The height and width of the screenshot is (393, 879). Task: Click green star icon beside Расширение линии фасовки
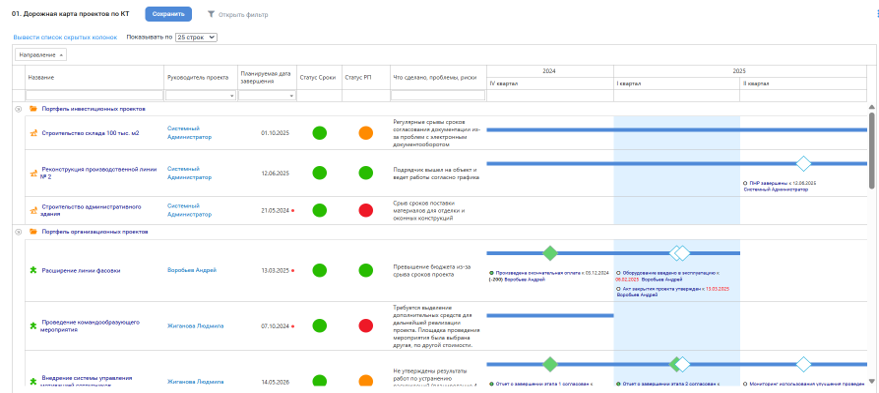(33, 270)
